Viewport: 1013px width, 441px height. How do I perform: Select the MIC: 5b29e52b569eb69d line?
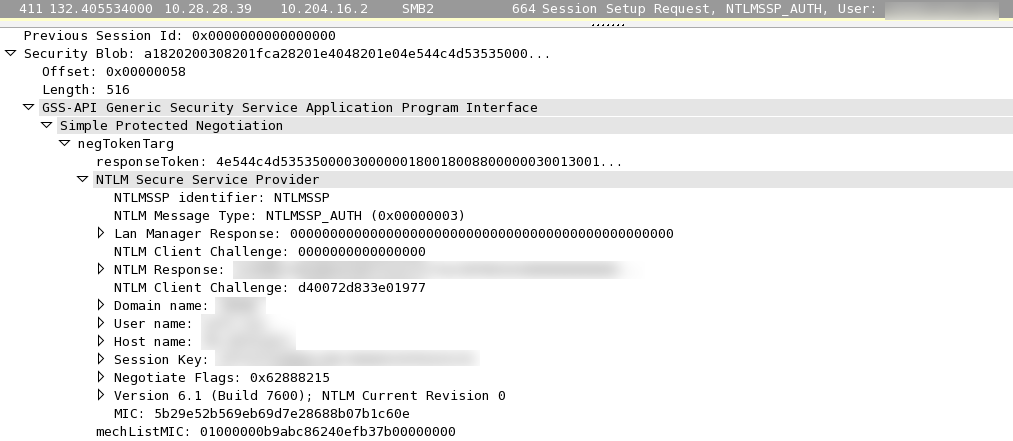click(262, 413)
